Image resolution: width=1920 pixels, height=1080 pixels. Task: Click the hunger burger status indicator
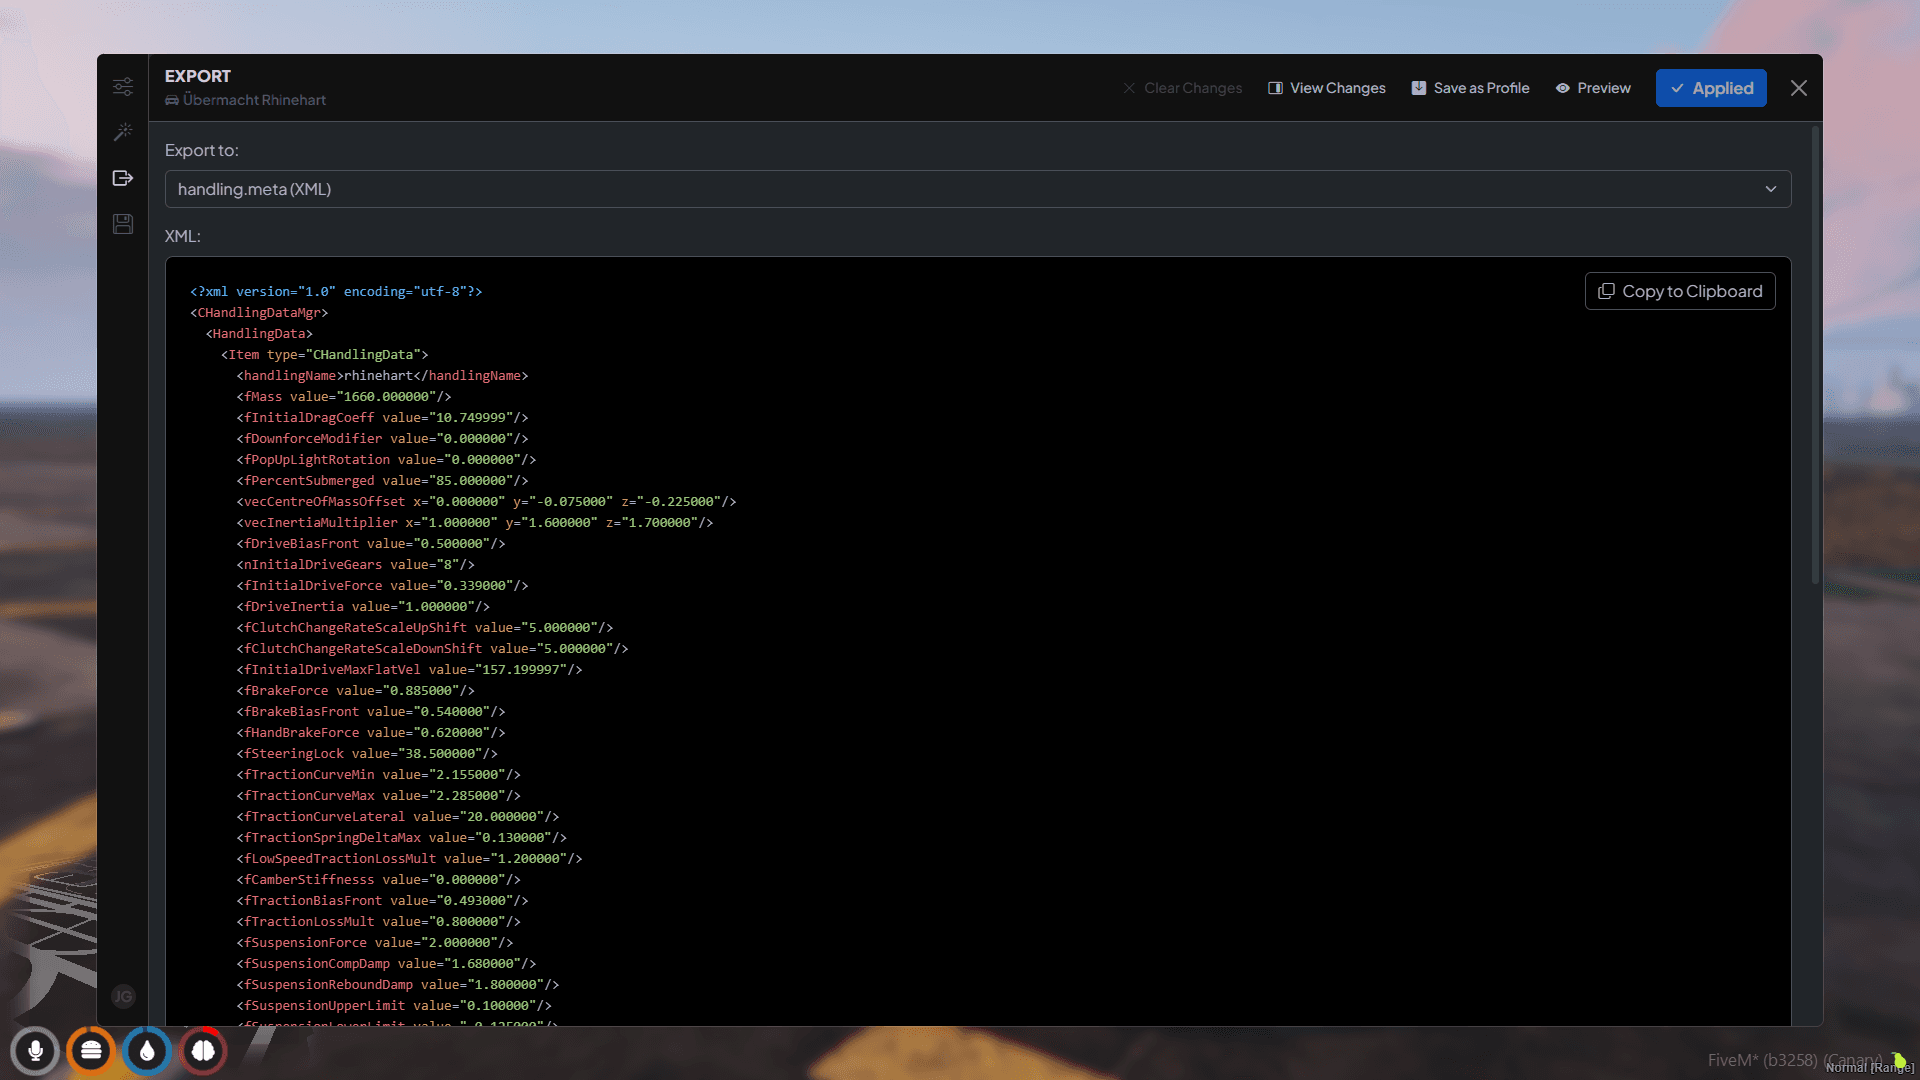(x=90, y=1051)
